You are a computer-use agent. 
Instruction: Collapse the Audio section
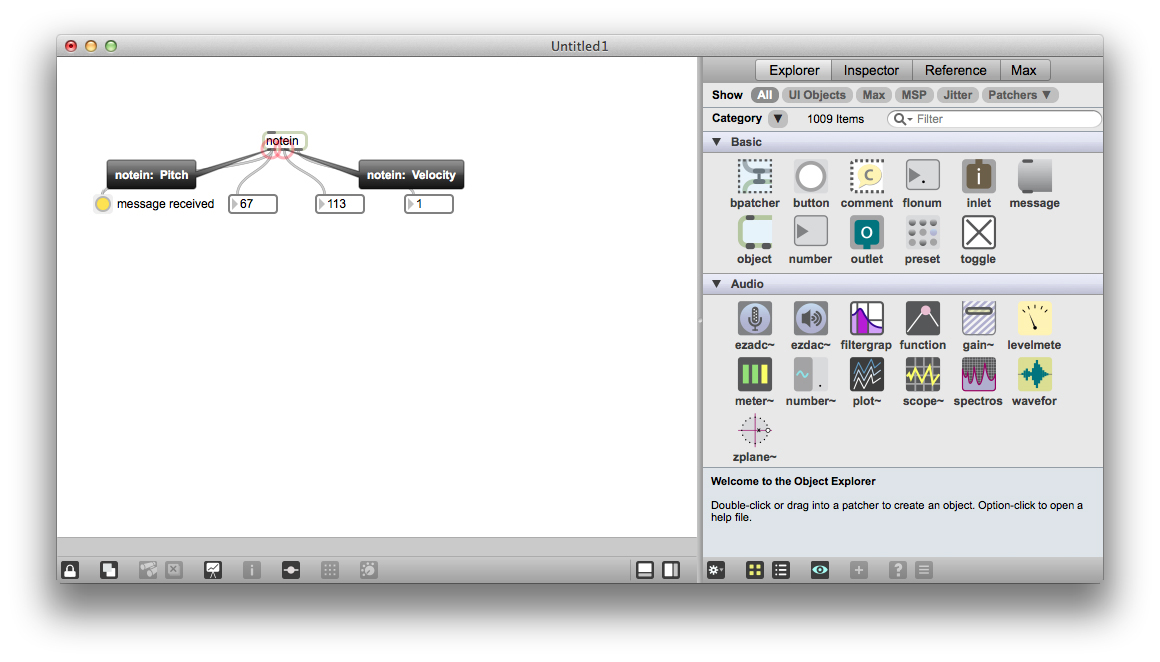(717, 283)
